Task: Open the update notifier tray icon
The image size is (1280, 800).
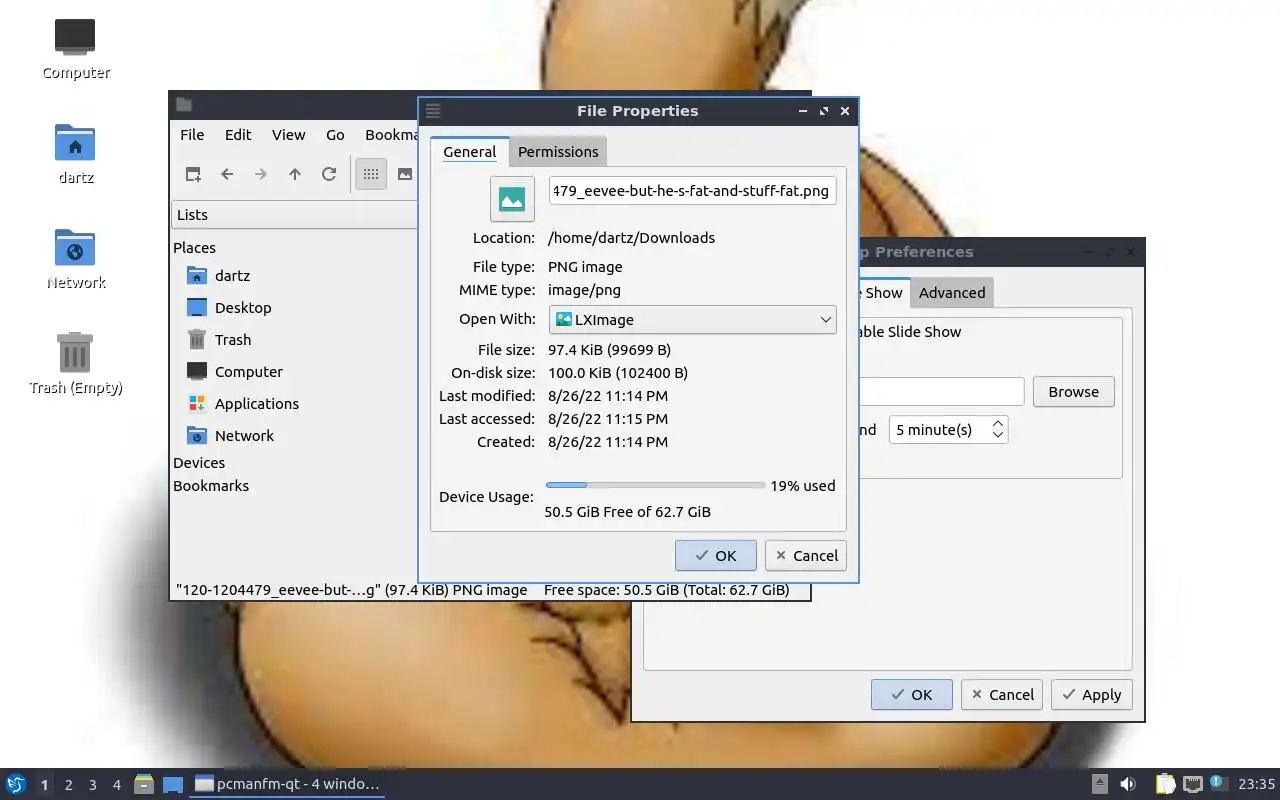Action: tap(1217, 783)
